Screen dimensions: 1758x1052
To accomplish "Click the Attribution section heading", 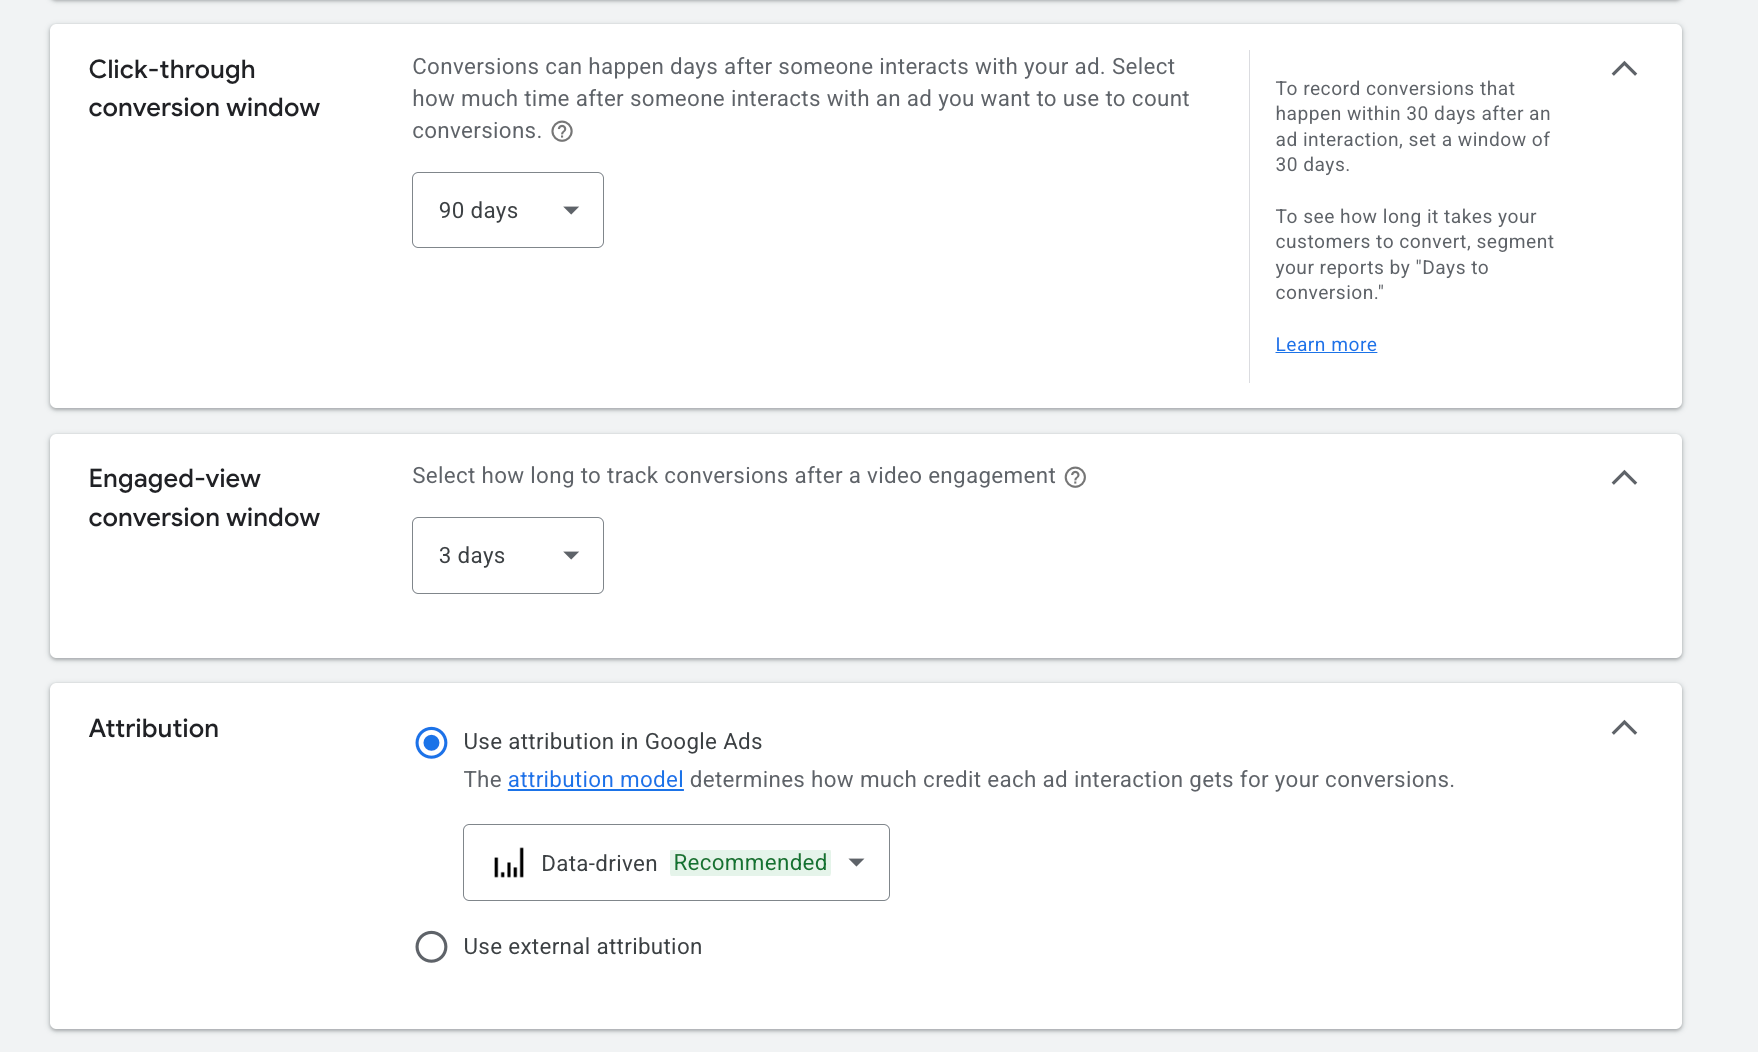I will pos(154,728).
